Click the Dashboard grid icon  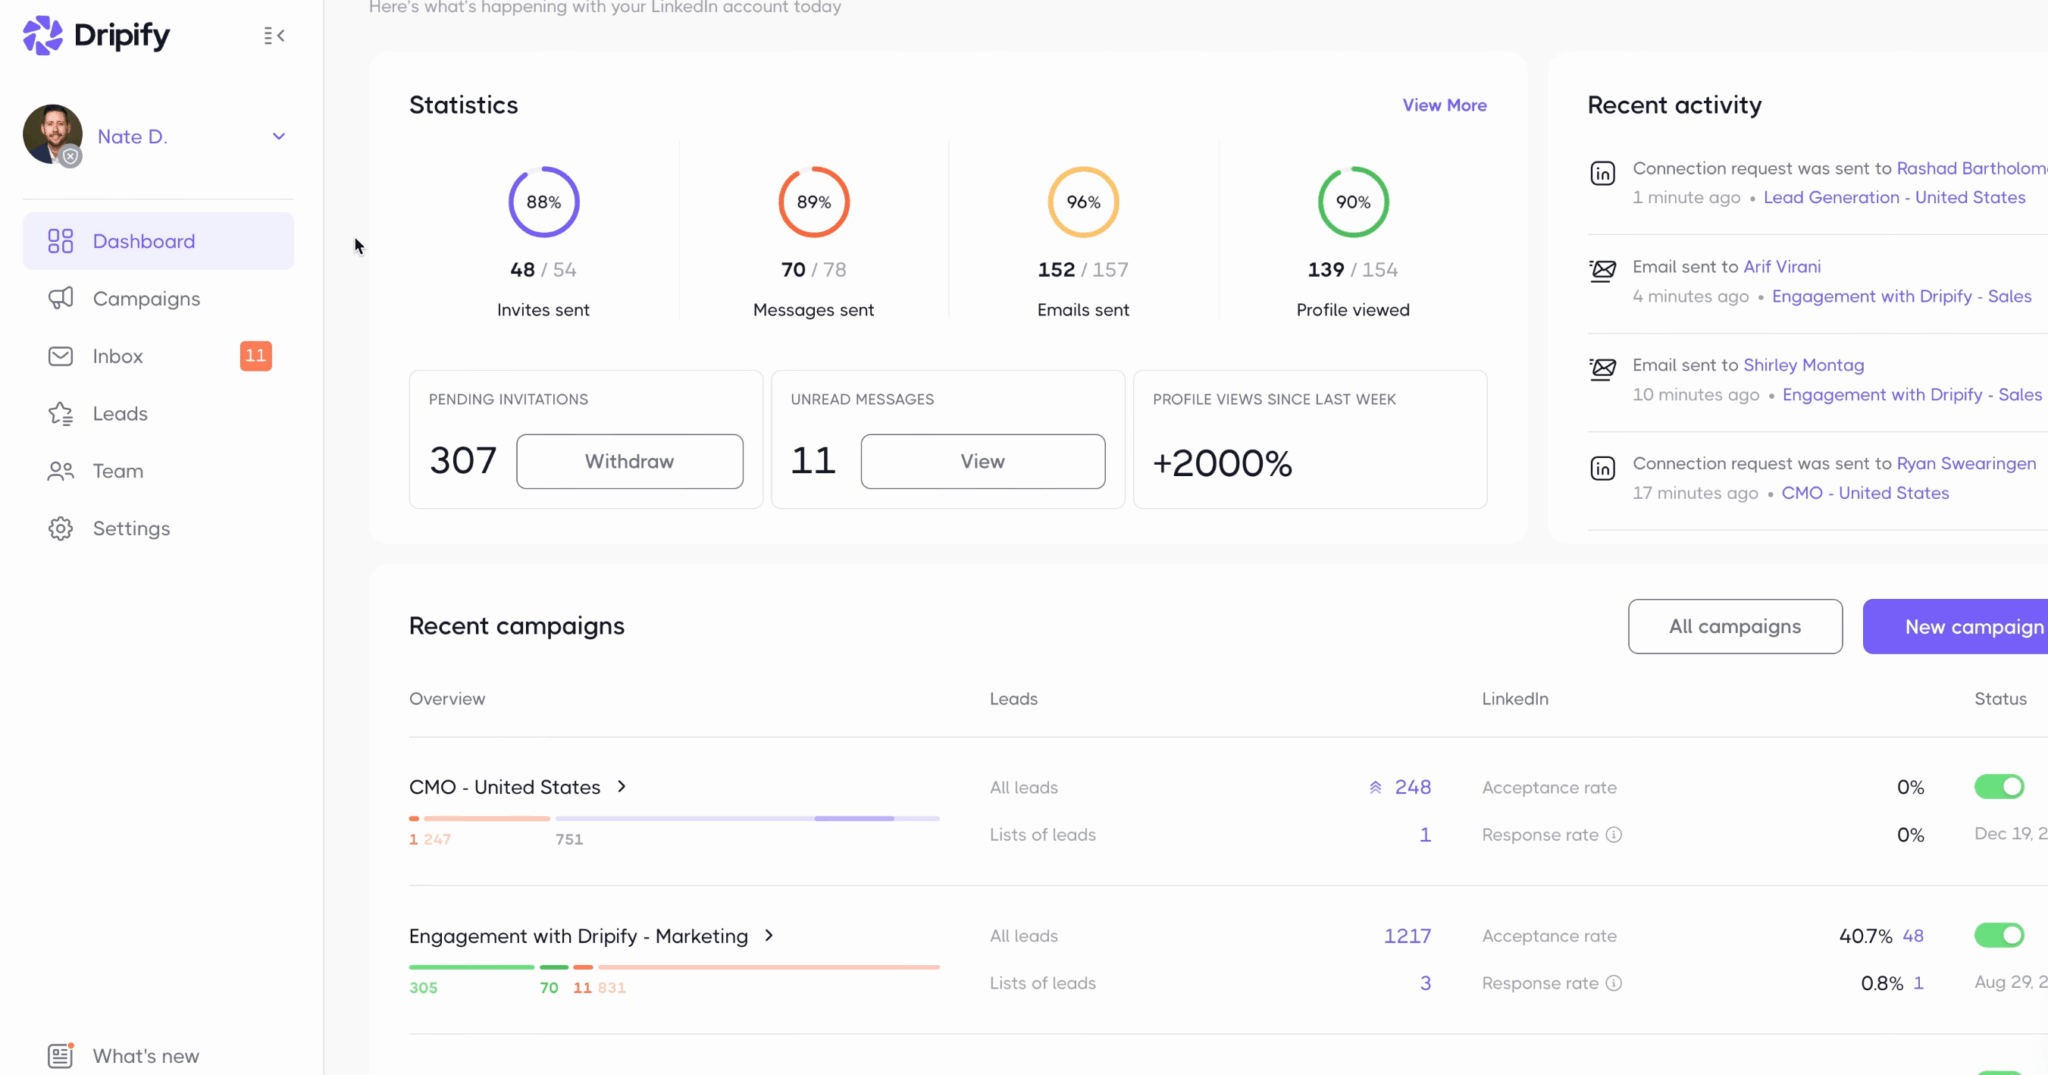[60, 241]
